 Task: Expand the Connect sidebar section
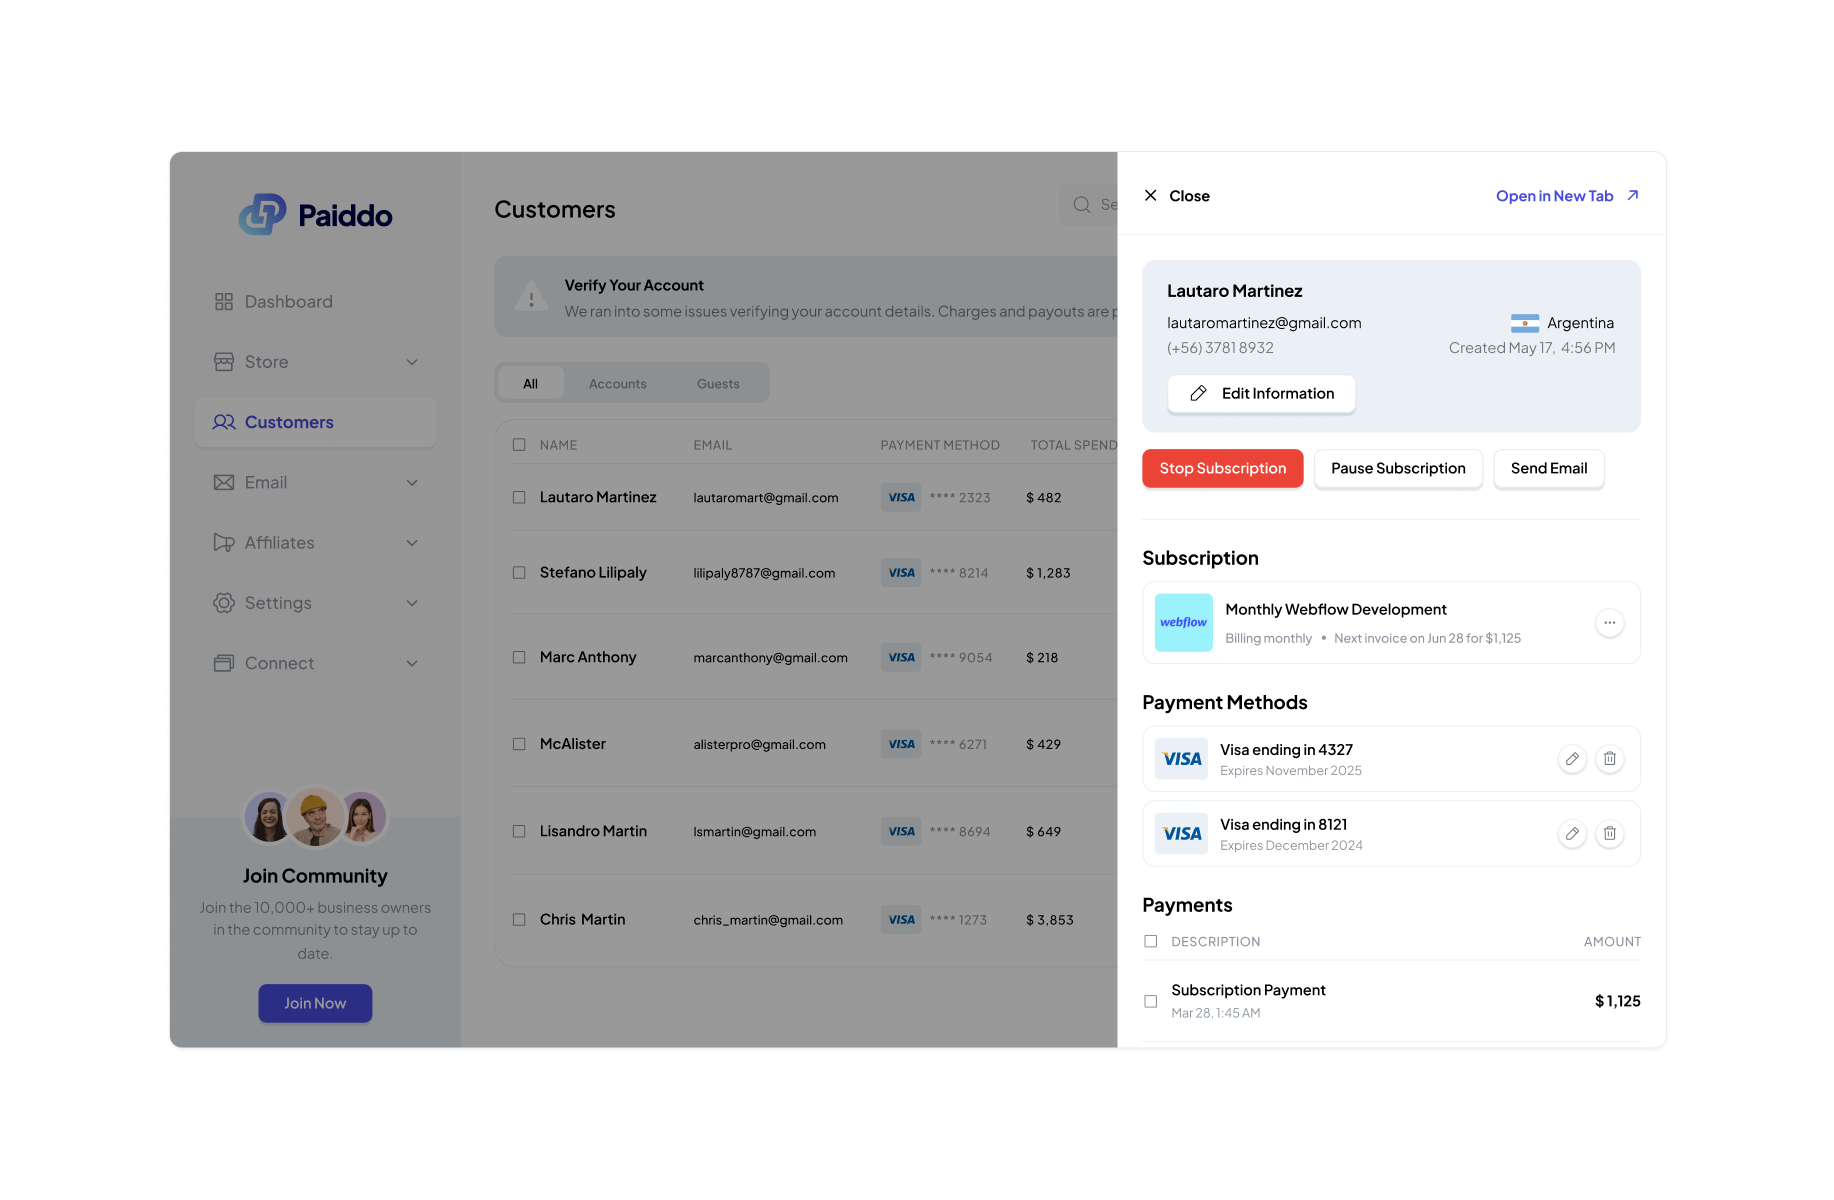tap(412, 662)
